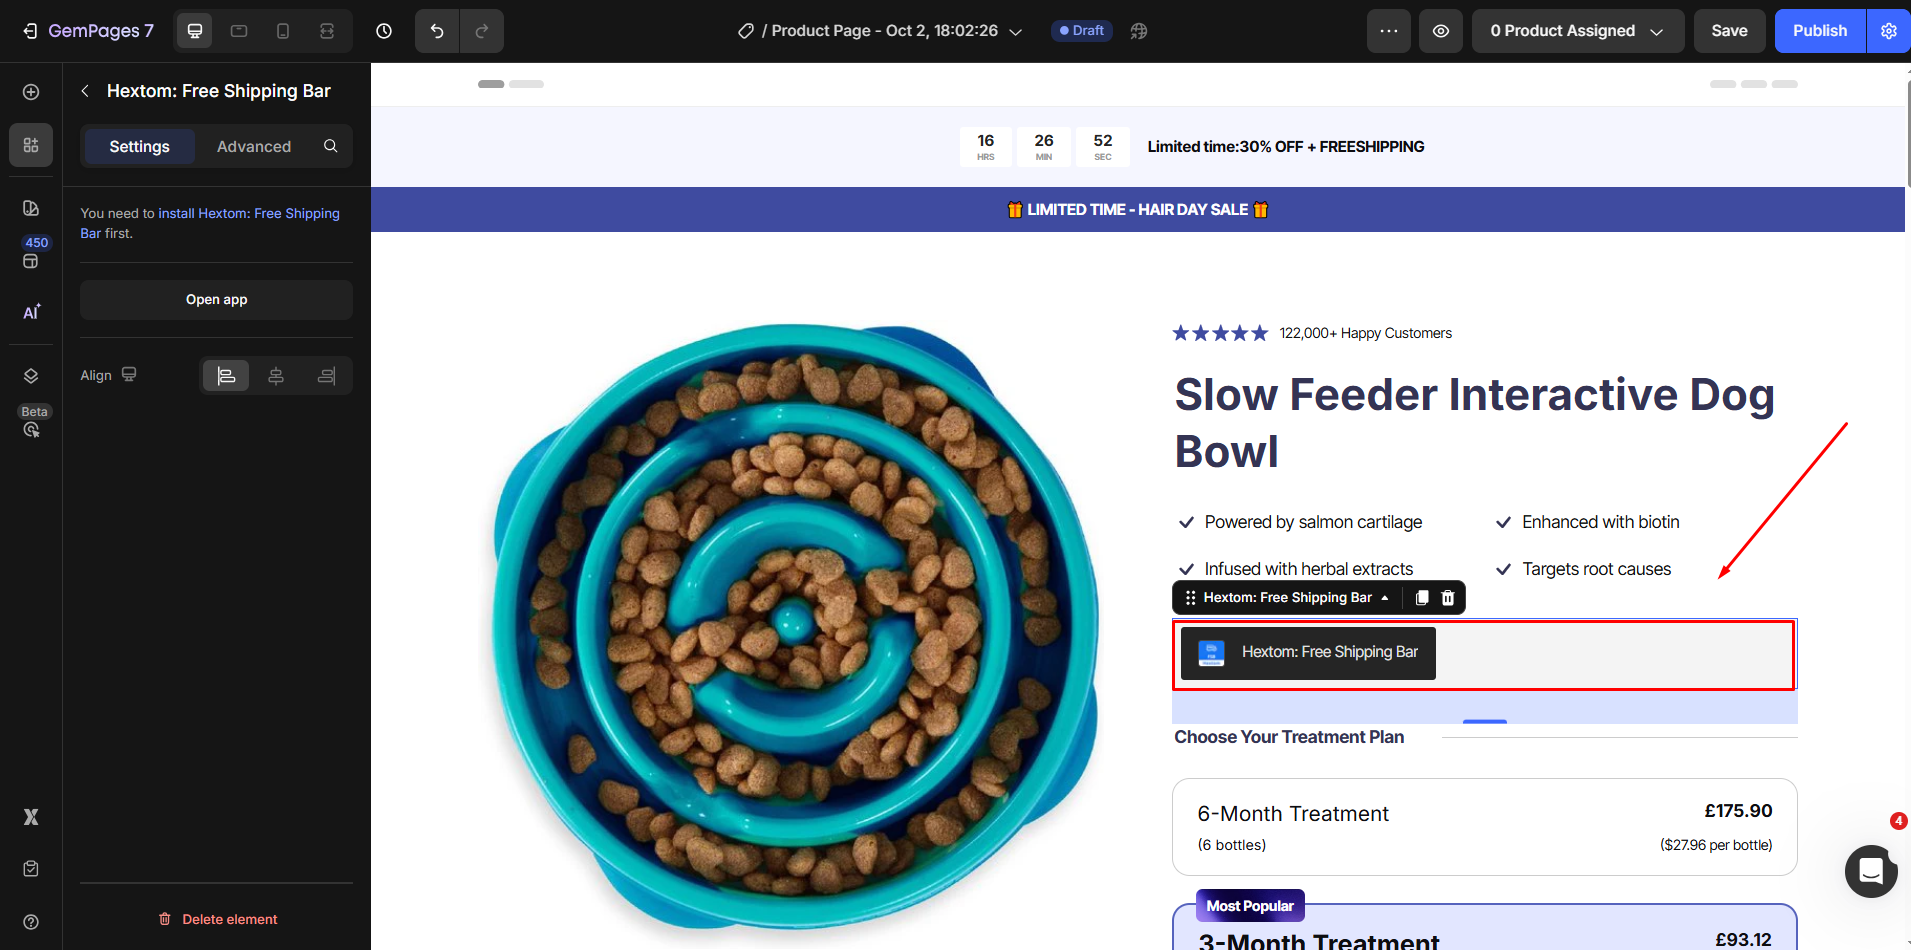Select the Choose Your Treatment Plan heading
Screen dimensions: 1911x950
point(1289,737)
